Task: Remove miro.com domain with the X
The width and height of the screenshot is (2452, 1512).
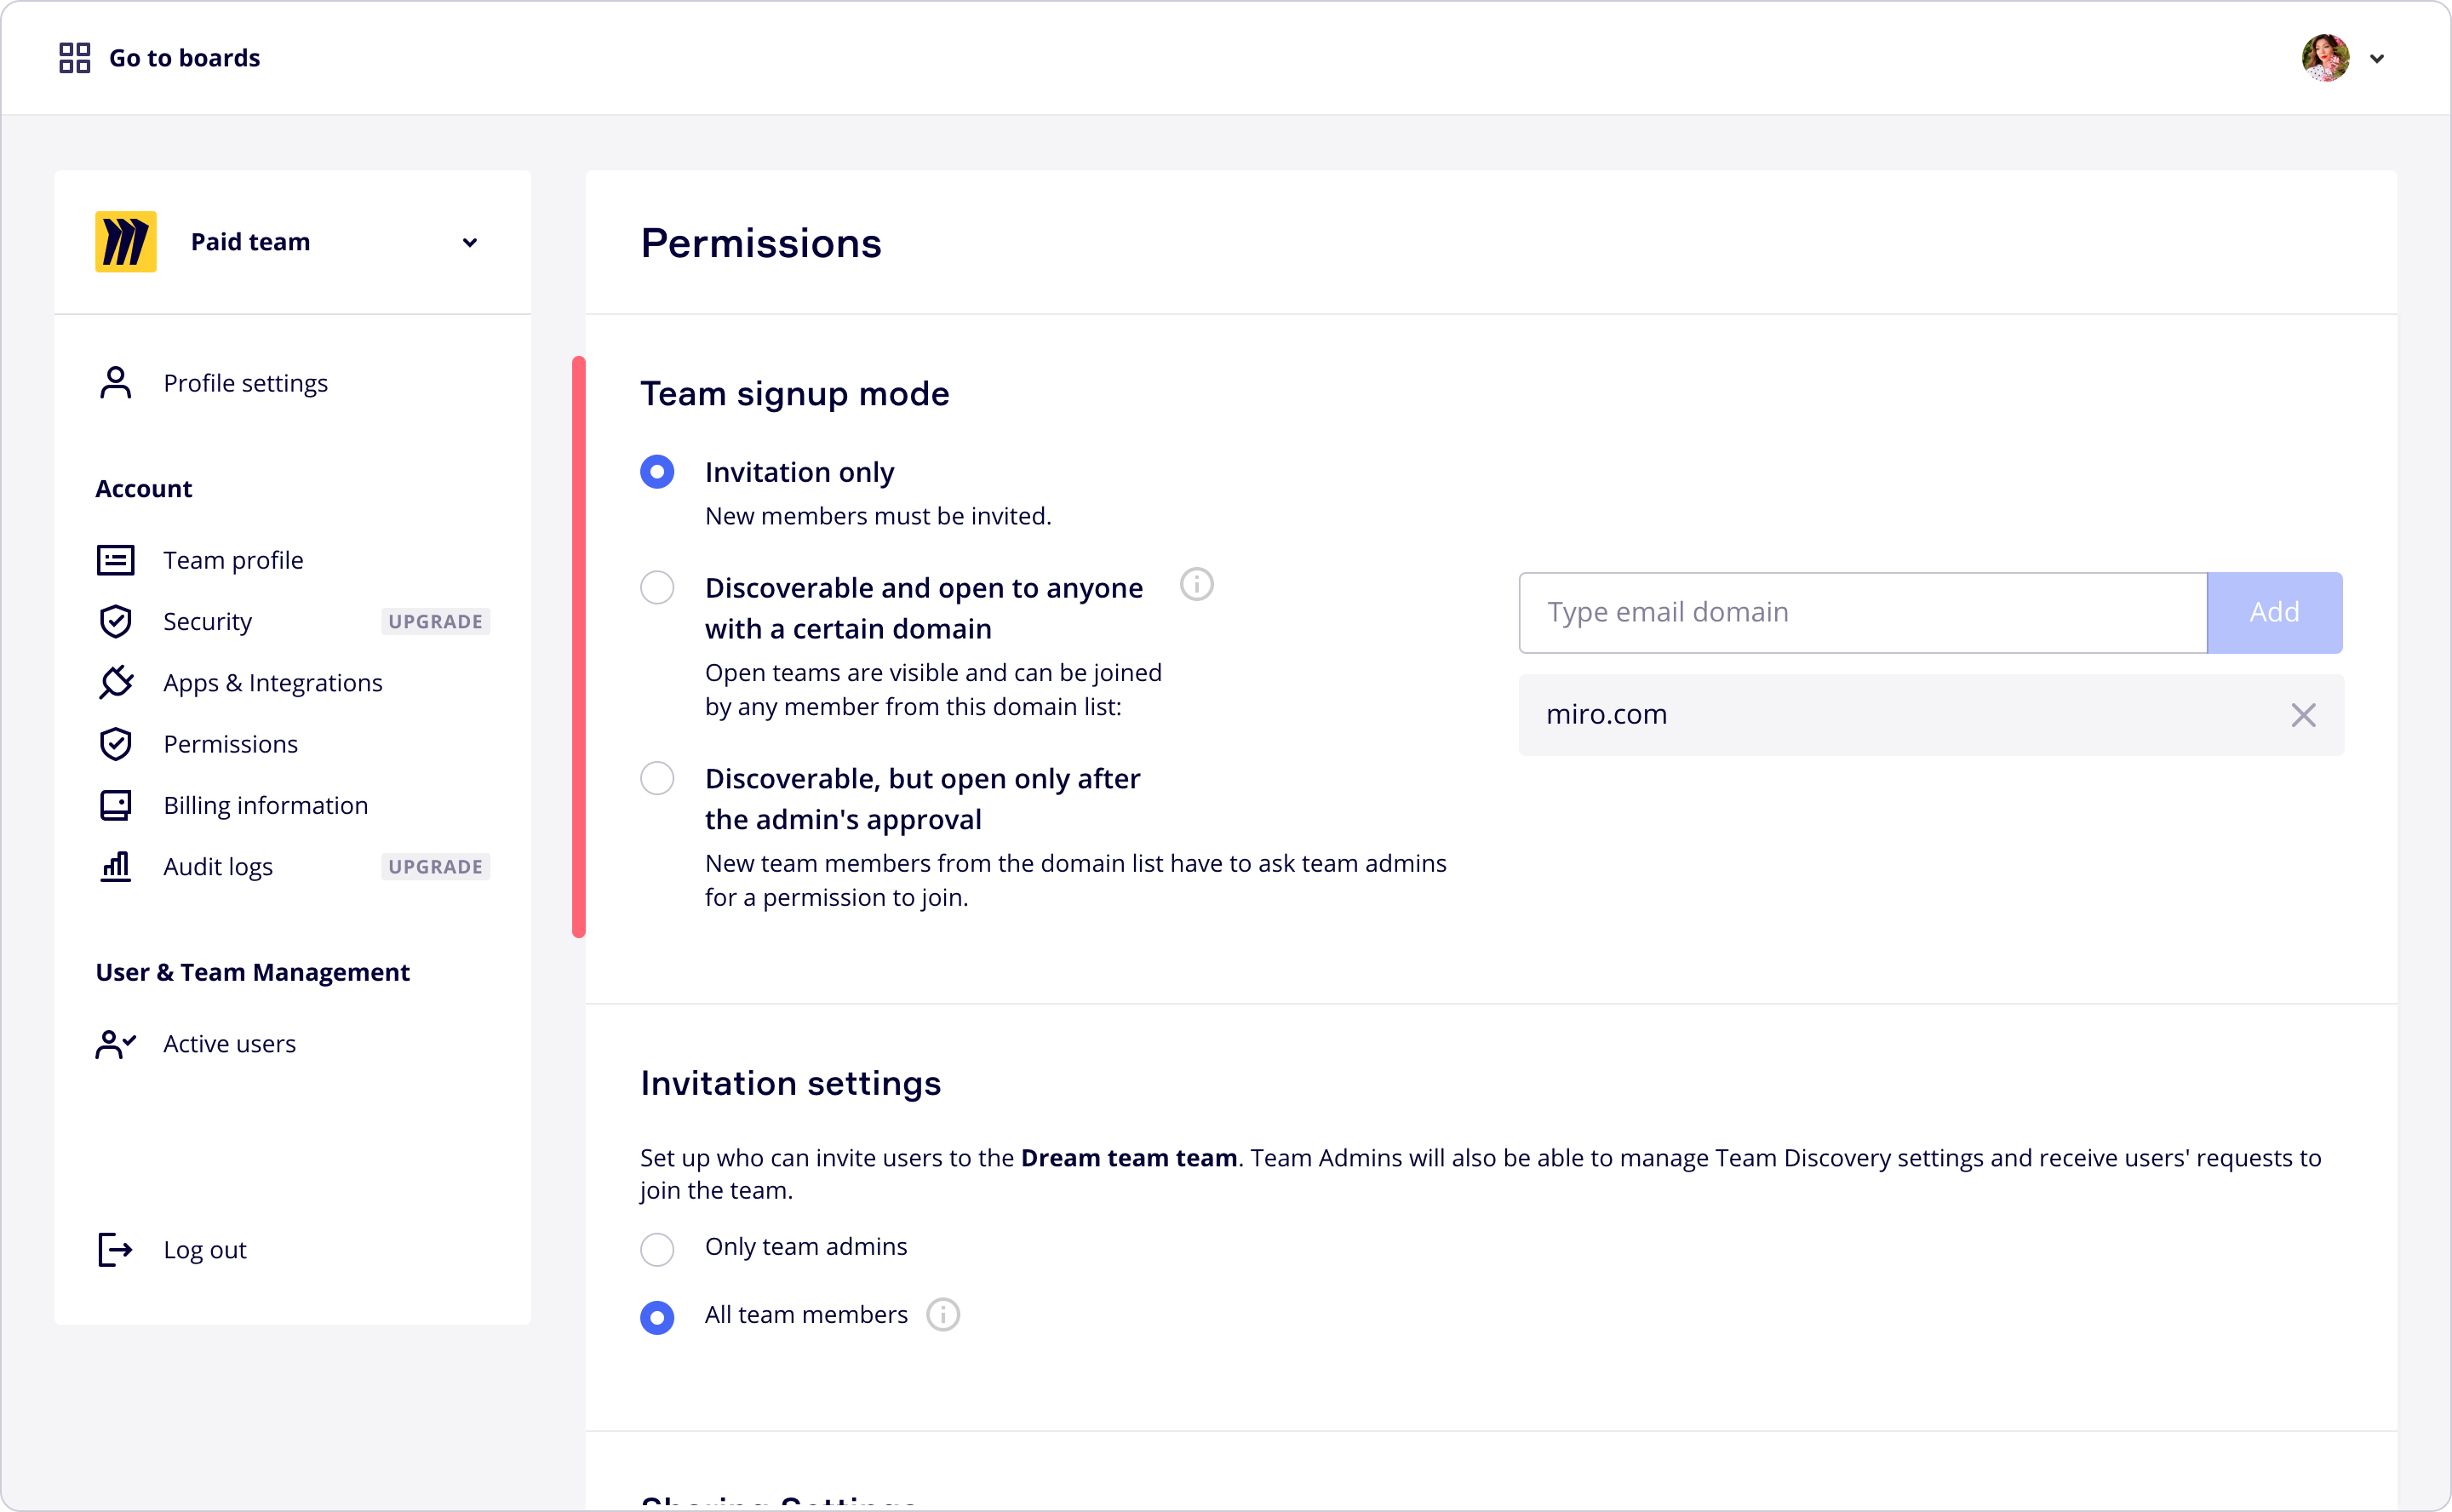Action: tap(2303, 715)
